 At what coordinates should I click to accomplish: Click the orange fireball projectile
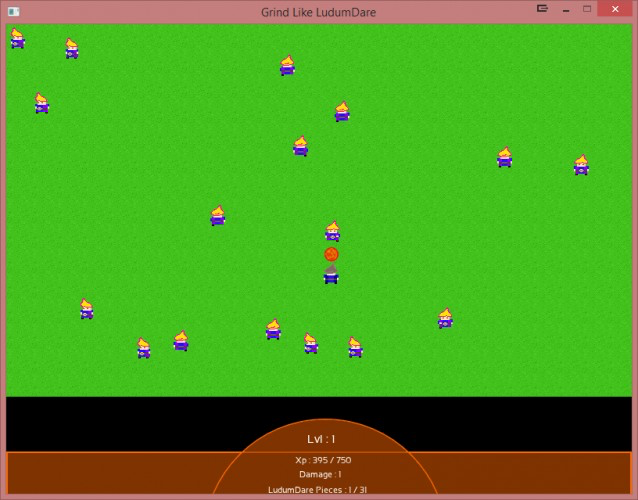coord(331,254)
